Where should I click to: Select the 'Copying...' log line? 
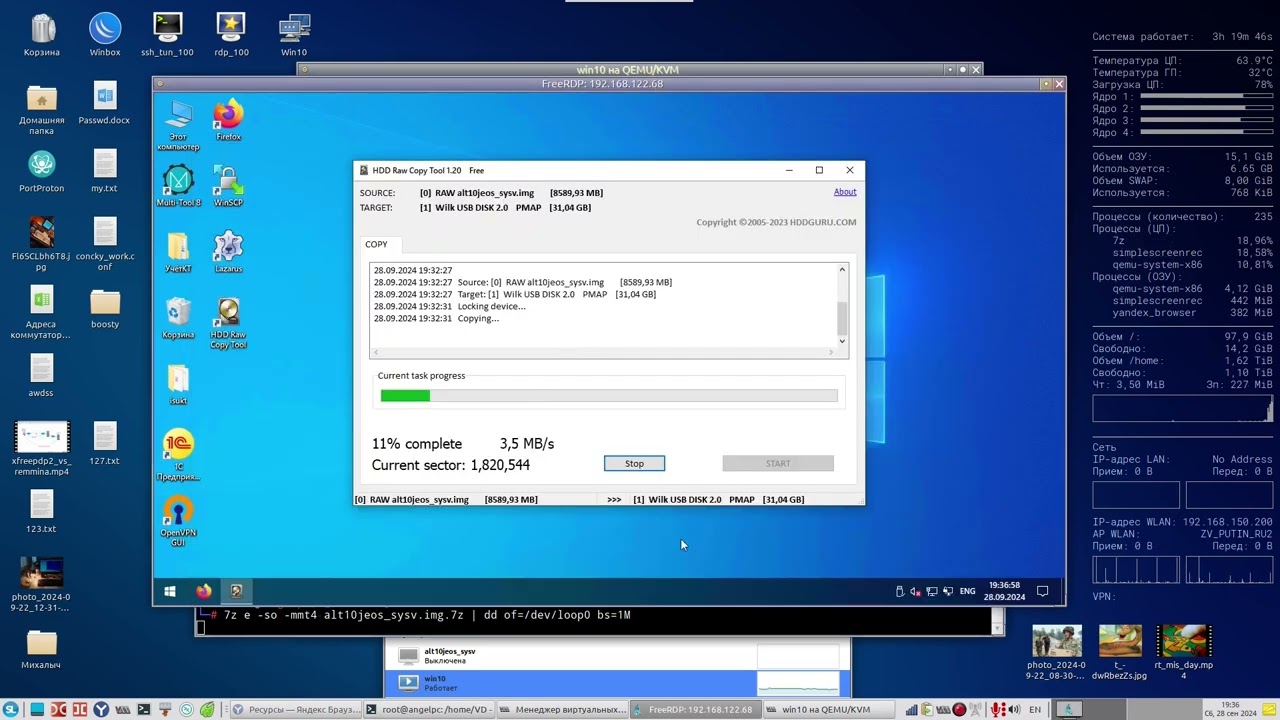[436, 318]
